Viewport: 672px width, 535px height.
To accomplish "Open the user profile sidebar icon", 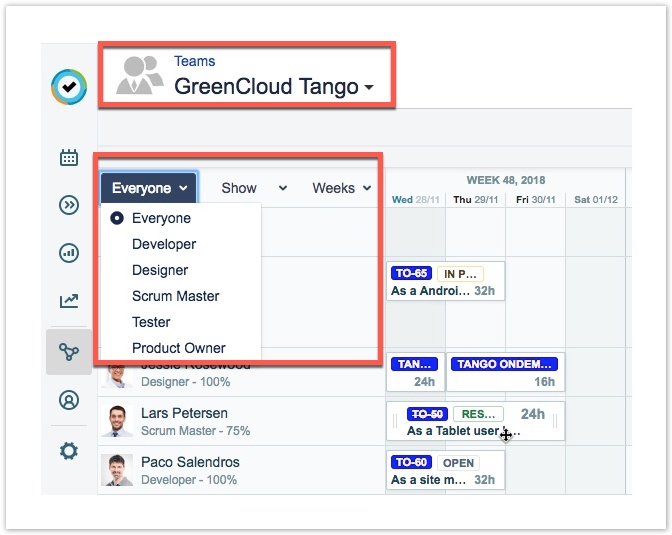I will [x=69, y=400].
